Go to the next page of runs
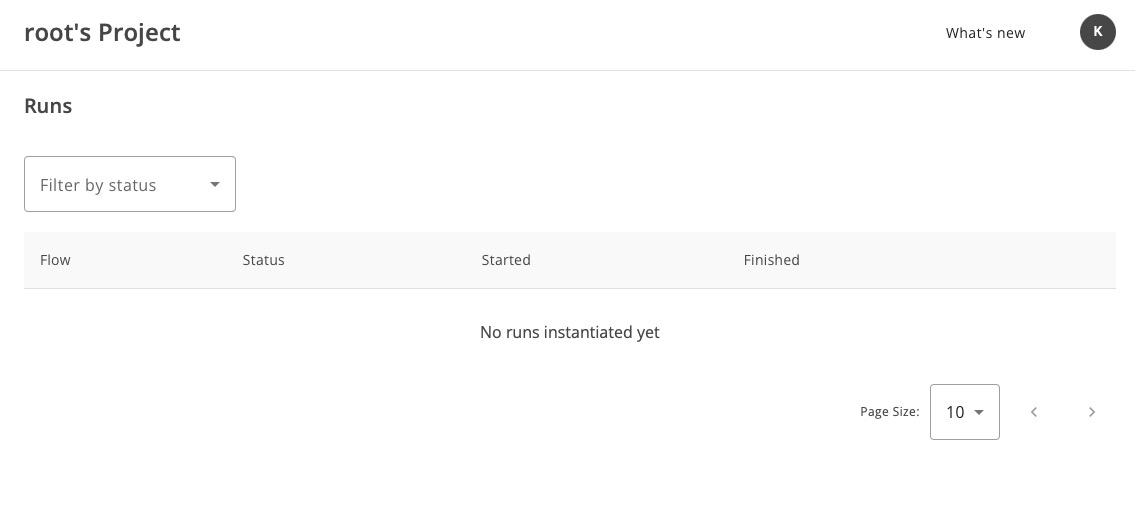This screenshot has height=524, width=1135. pos(1092,412)
